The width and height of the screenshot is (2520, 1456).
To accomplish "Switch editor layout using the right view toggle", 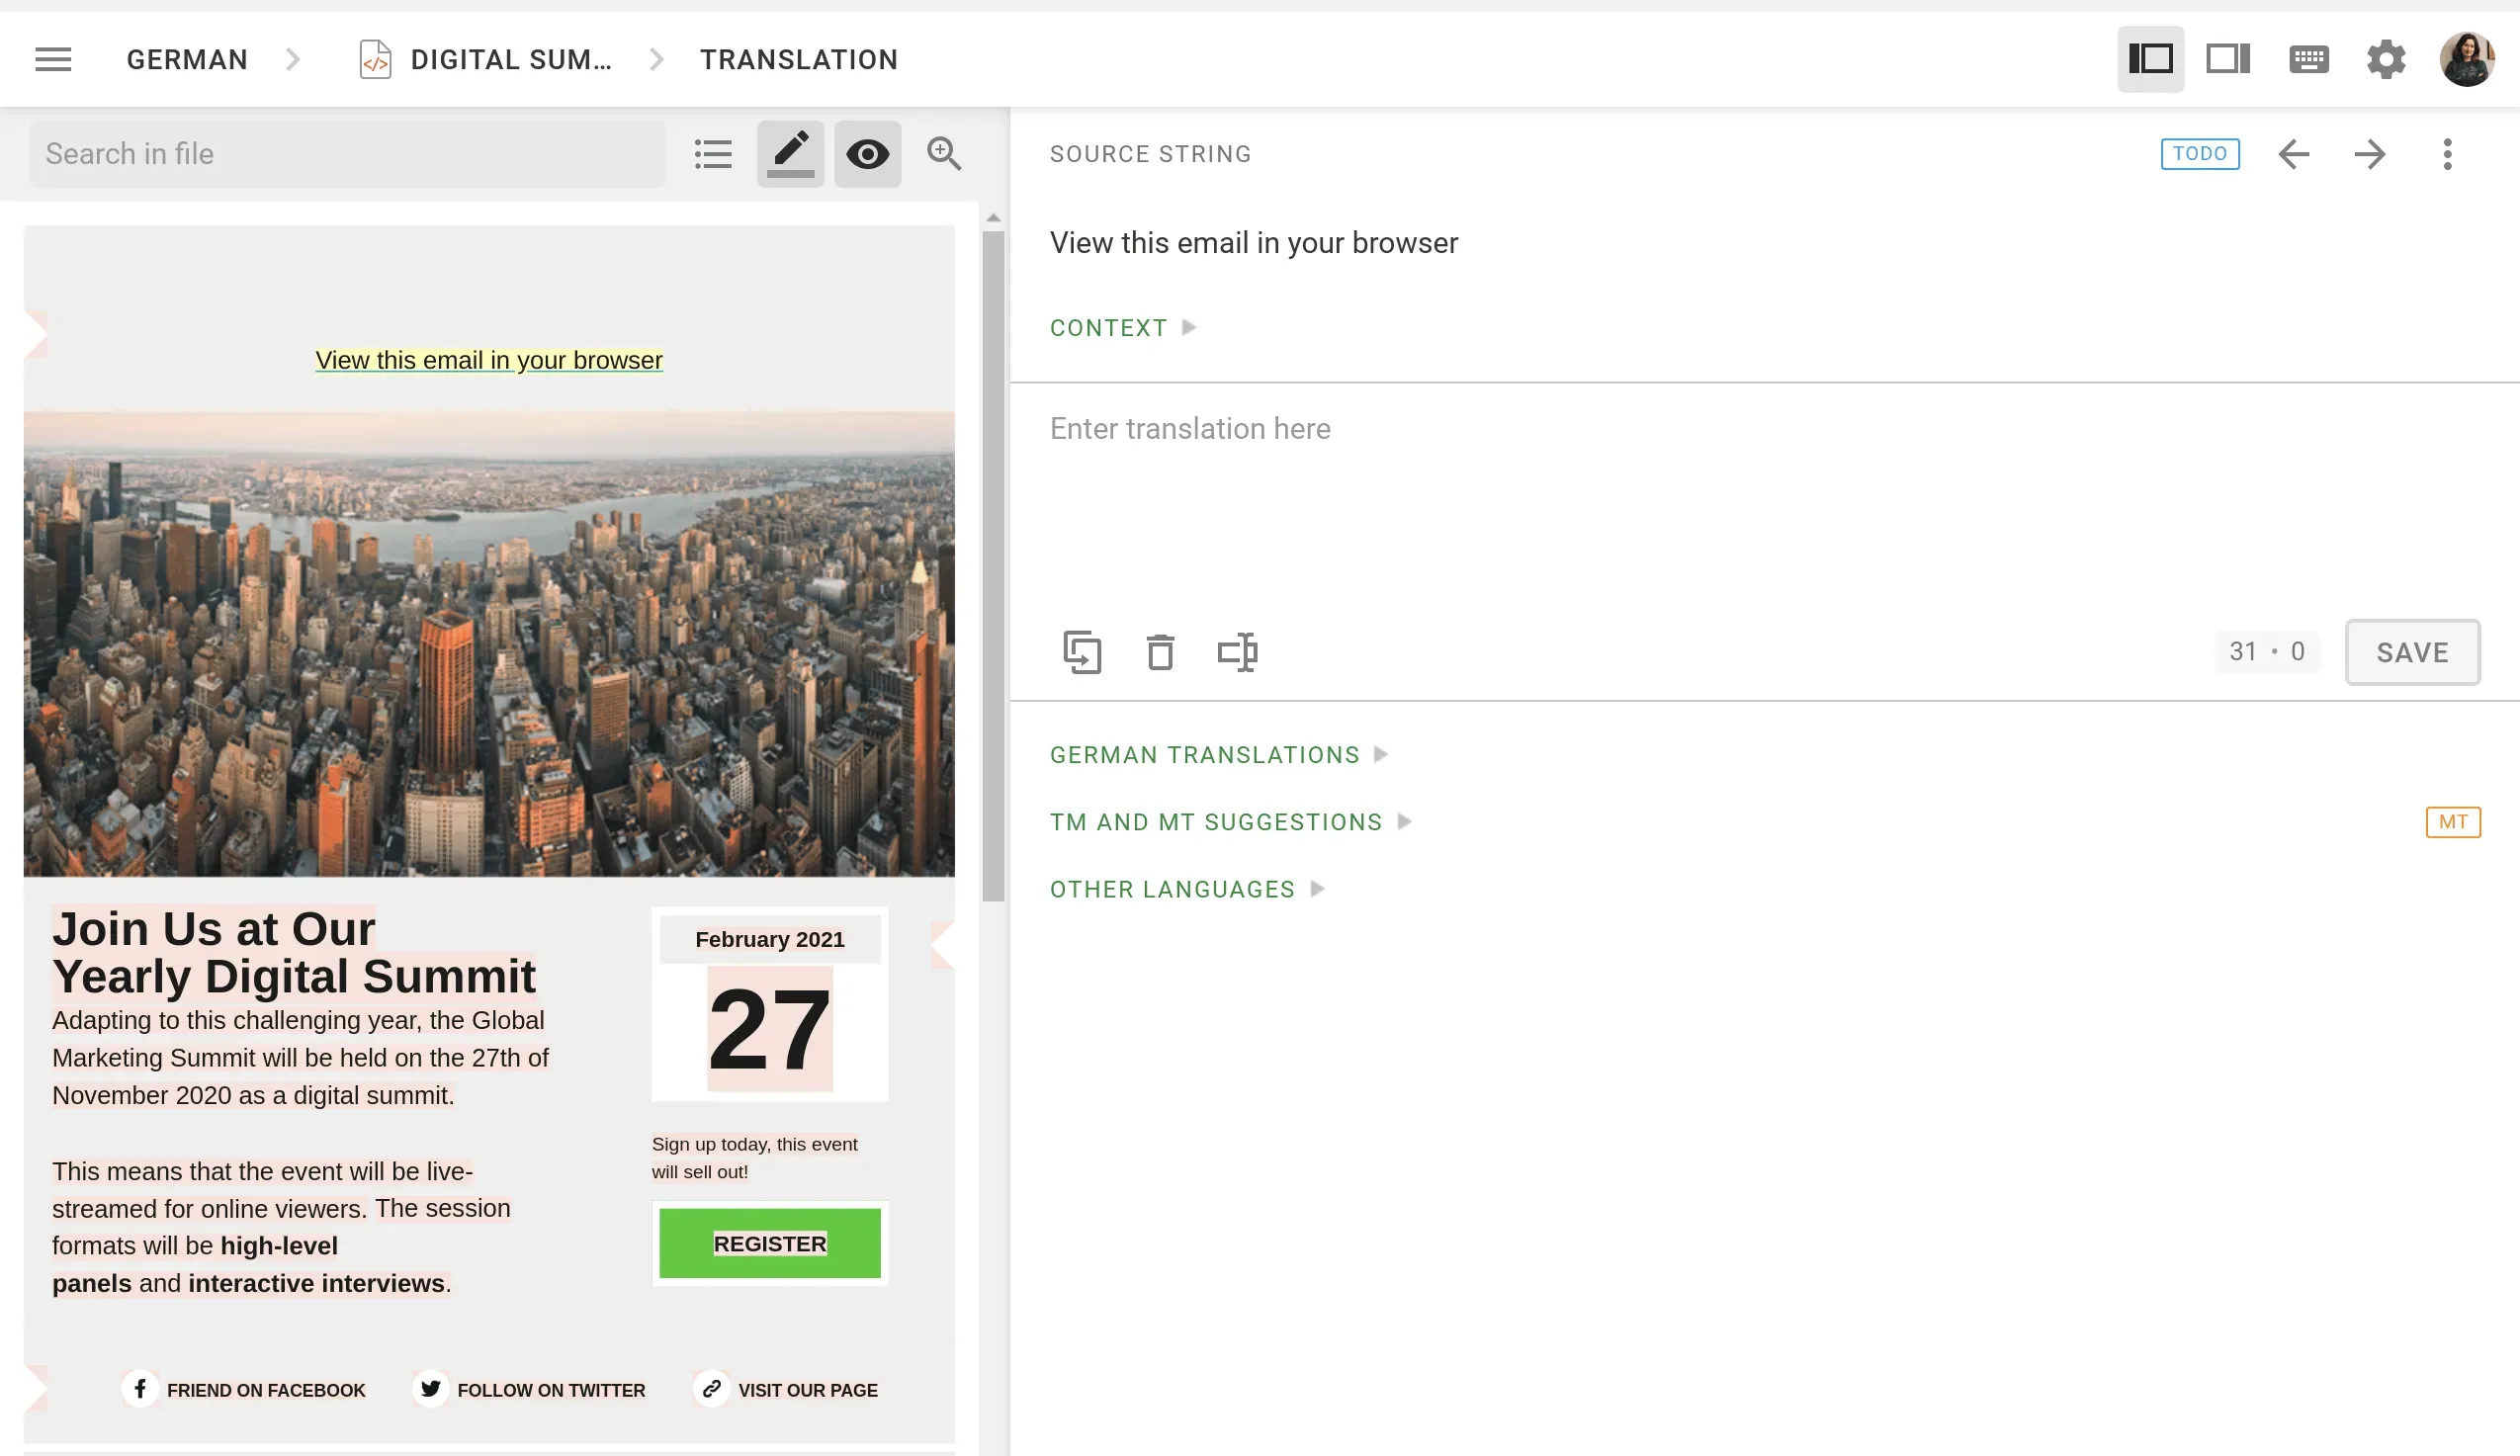I will tap(2227, 59).
